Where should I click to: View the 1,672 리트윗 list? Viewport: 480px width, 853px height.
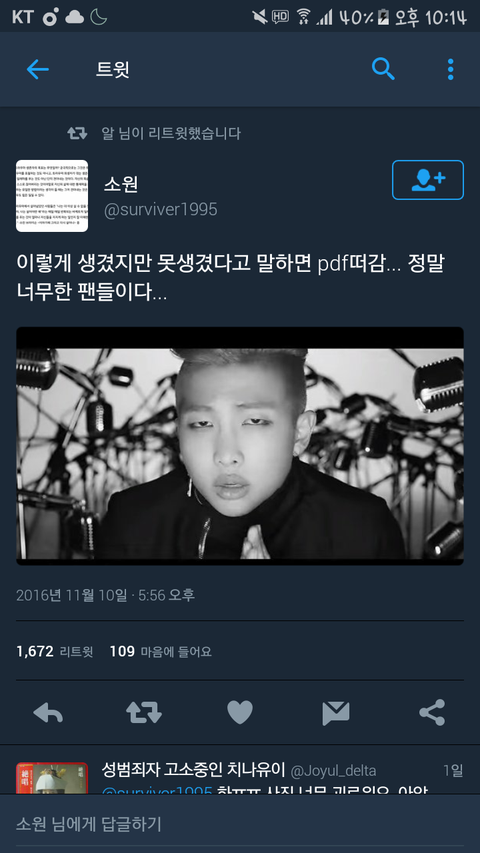(x=54, y=651)
